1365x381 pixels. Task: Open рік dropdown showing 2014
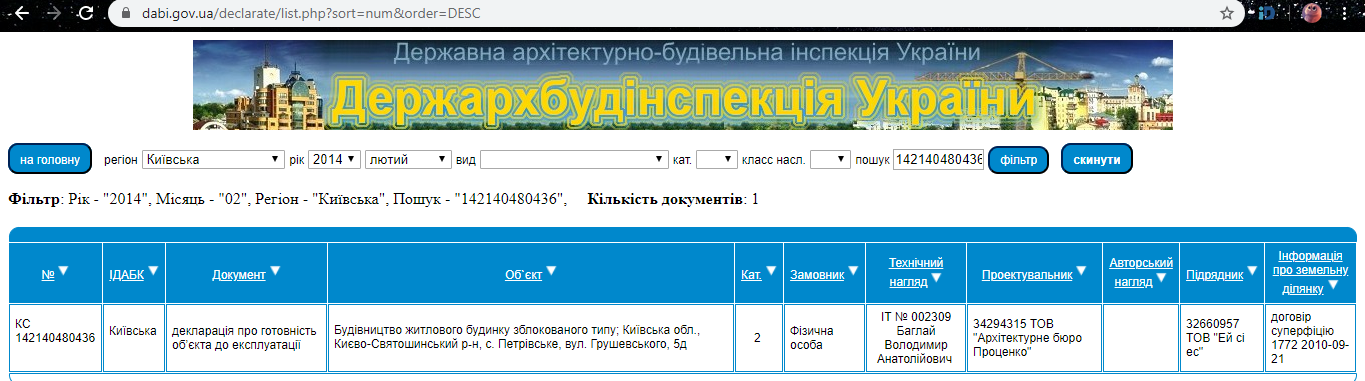tap(333, 159)
